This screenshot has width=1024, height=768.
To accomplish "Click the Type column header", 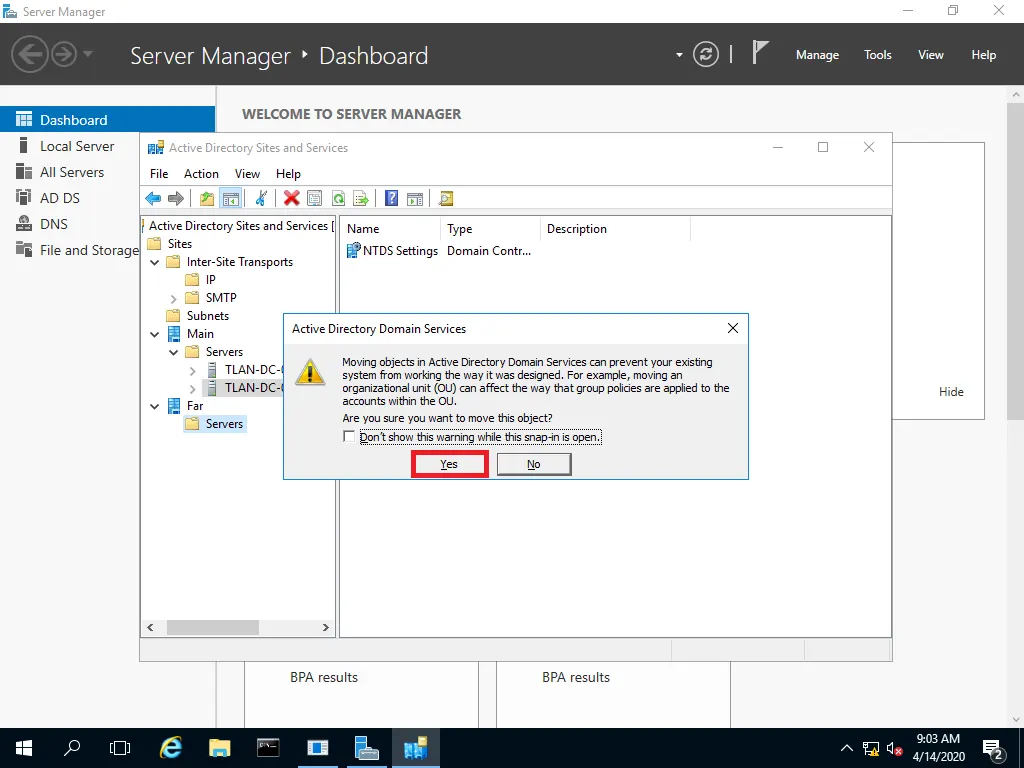I will click(491, 229).
